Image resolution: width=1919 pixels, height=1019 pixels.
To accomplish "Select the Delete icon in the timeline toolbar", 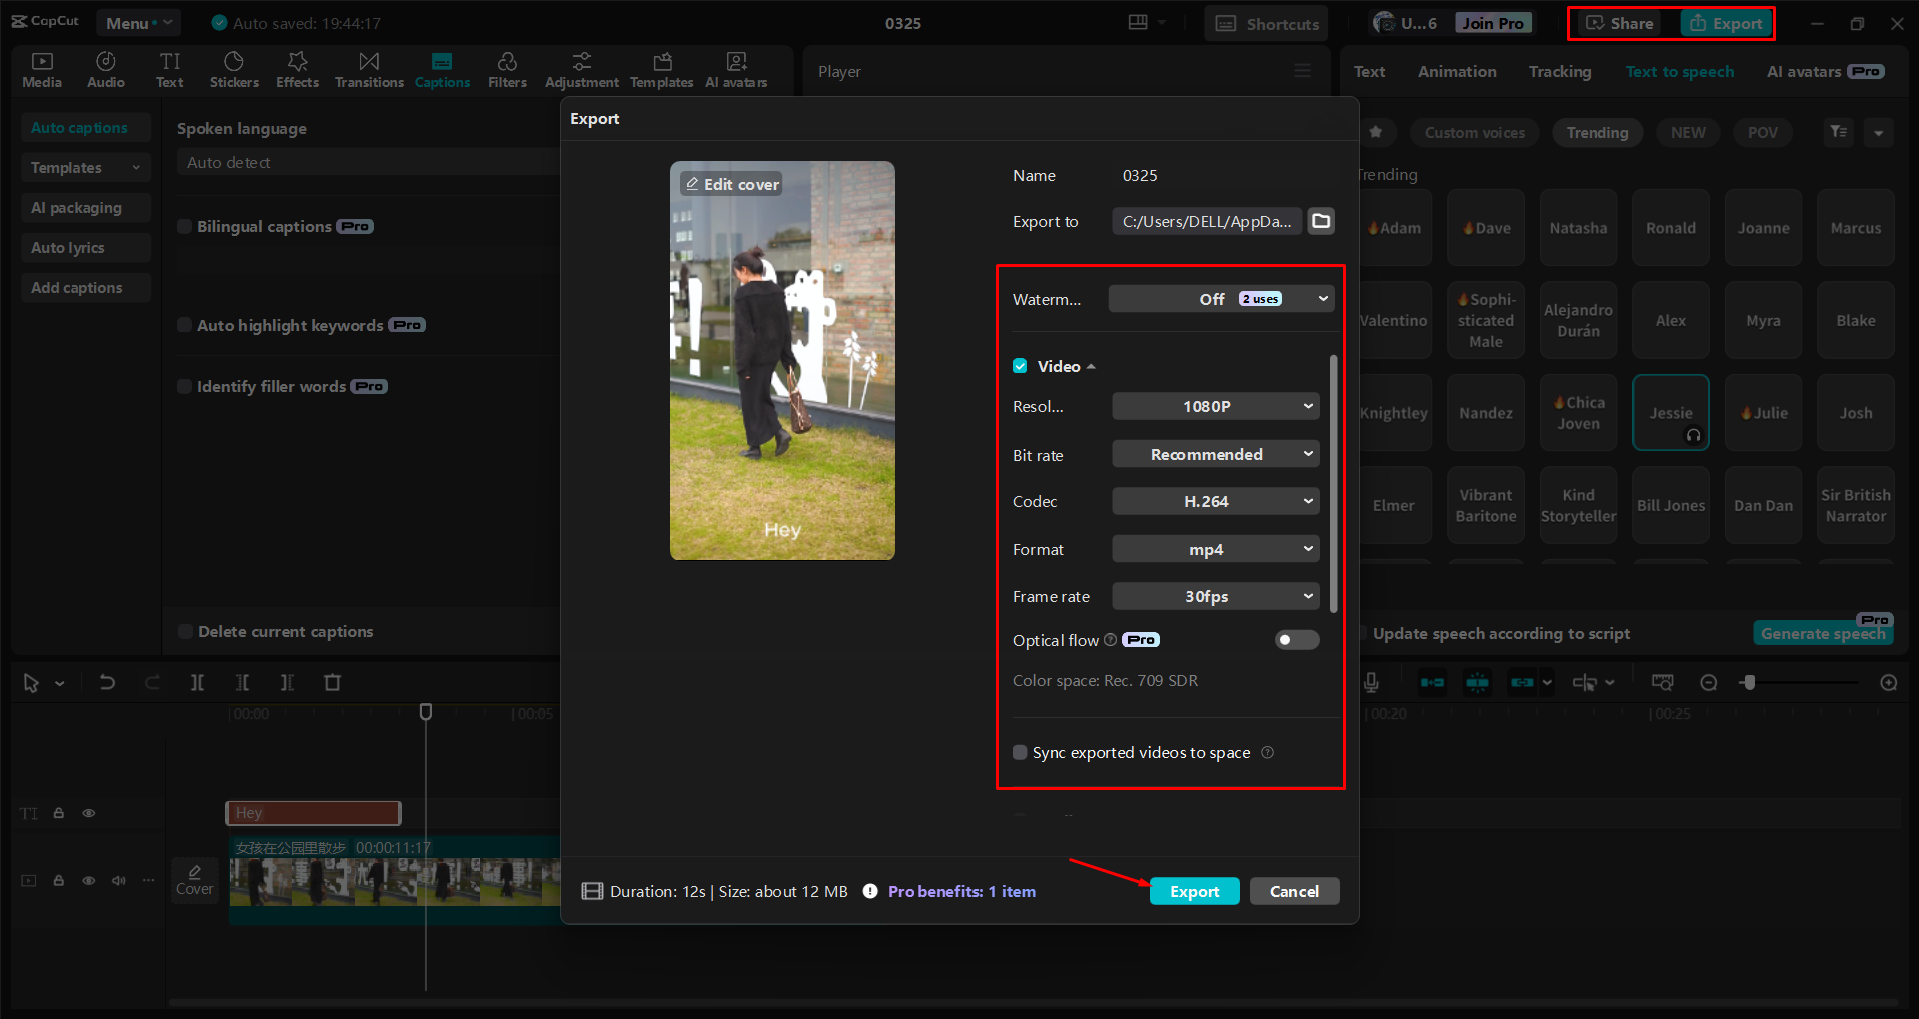I will pyautogui.click(x=332, y=682).
